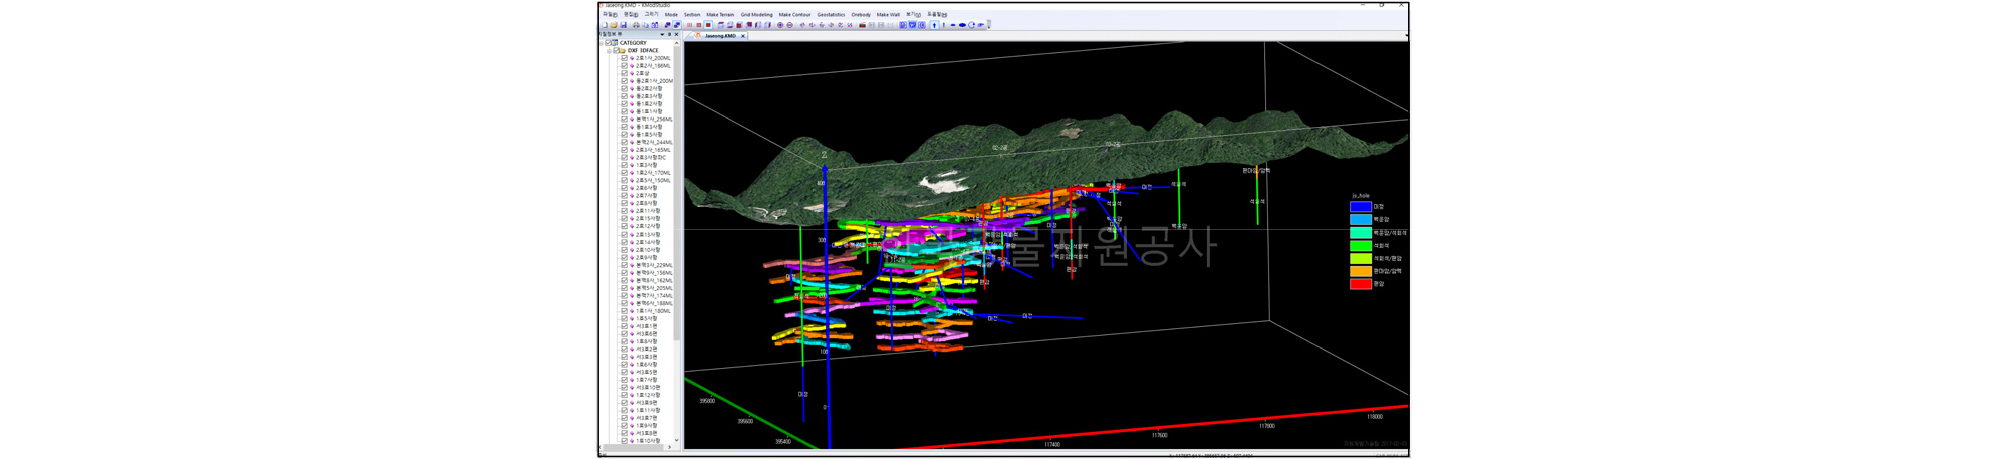Collapse the CATEGORY root tree node
2008x459 pixels.
pyautogui.click(x=601, y=43)
